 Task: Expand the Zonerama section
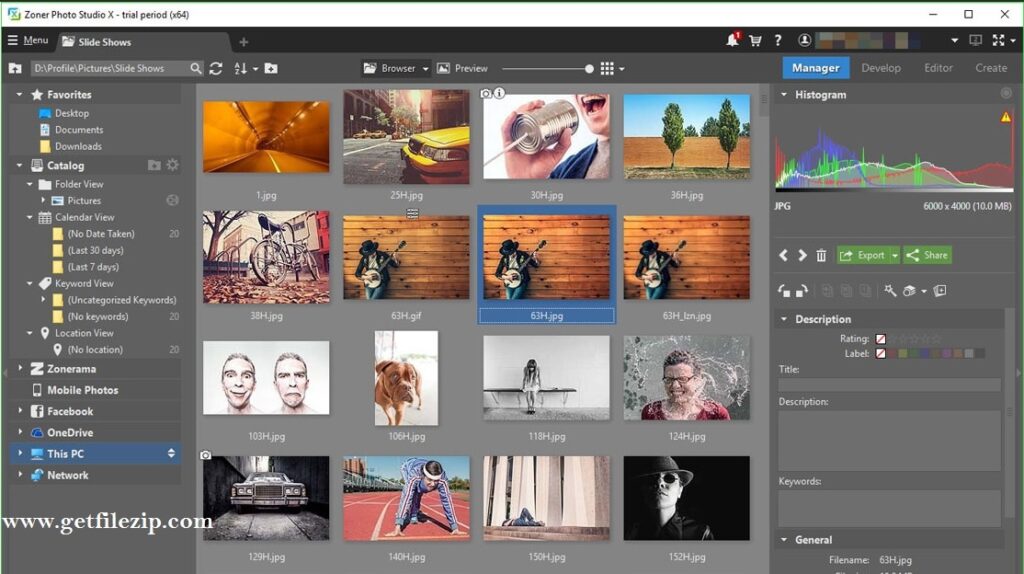[20, 369]
